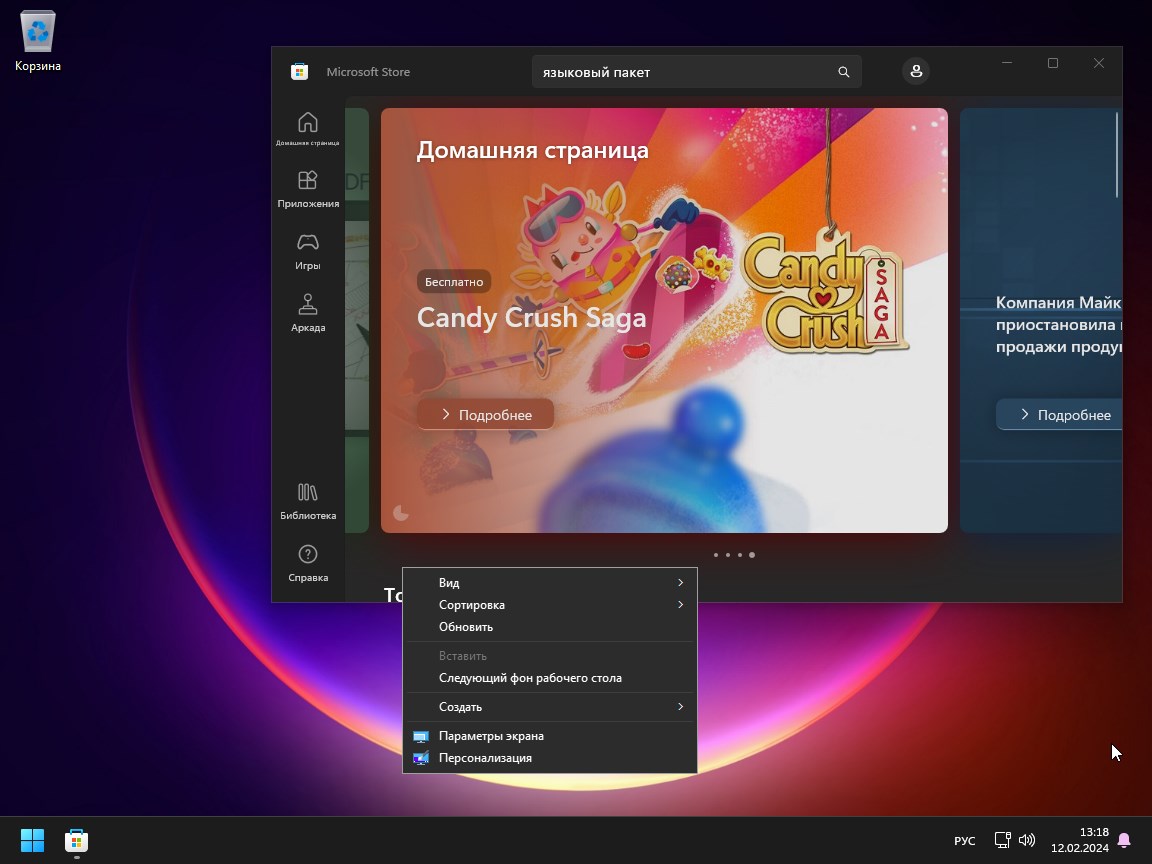
Task: Select Следующий фон рабочего стола
Action: [550, 678]
